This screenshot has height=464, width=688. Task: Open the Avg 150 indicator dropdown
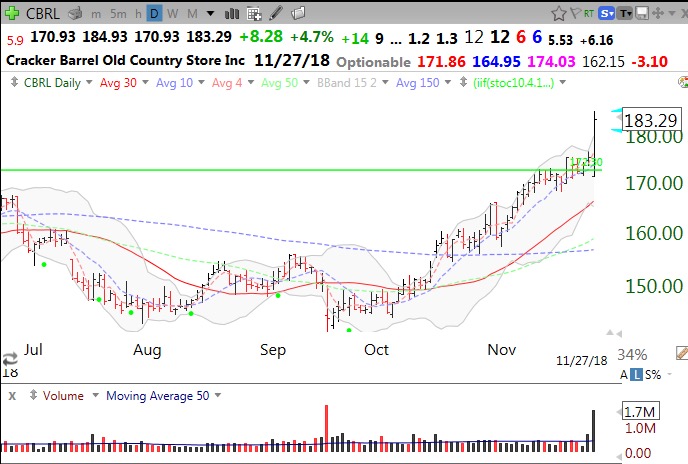point(448,82)
